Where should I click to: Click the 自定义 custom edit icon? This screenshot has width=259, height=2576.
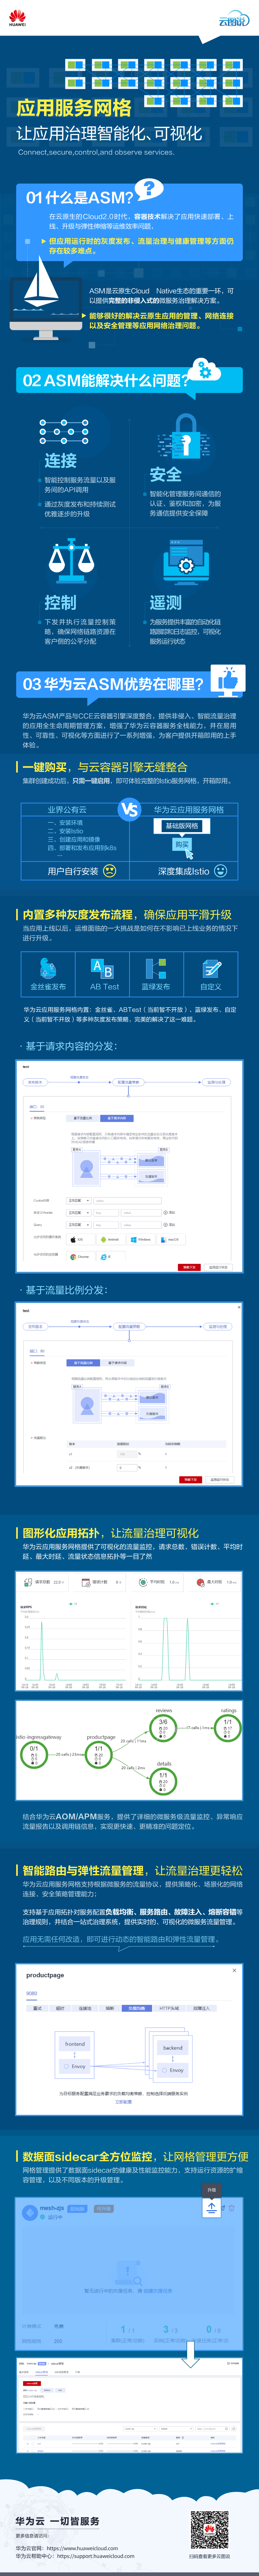pos(211,969)
